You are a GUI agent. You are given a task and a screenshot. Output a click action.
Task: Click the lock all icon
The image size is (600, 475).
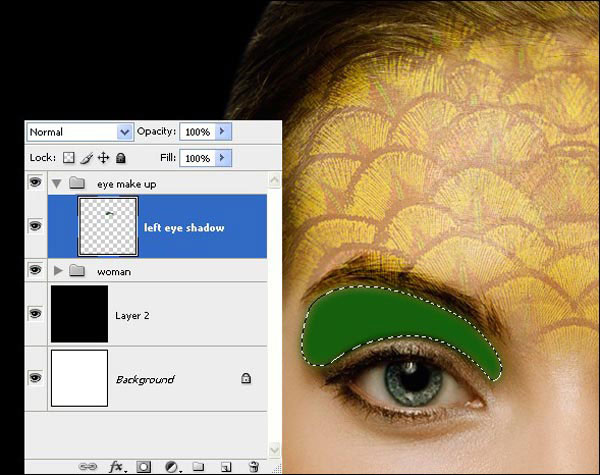pyautogui.click(x=120, y=158)
